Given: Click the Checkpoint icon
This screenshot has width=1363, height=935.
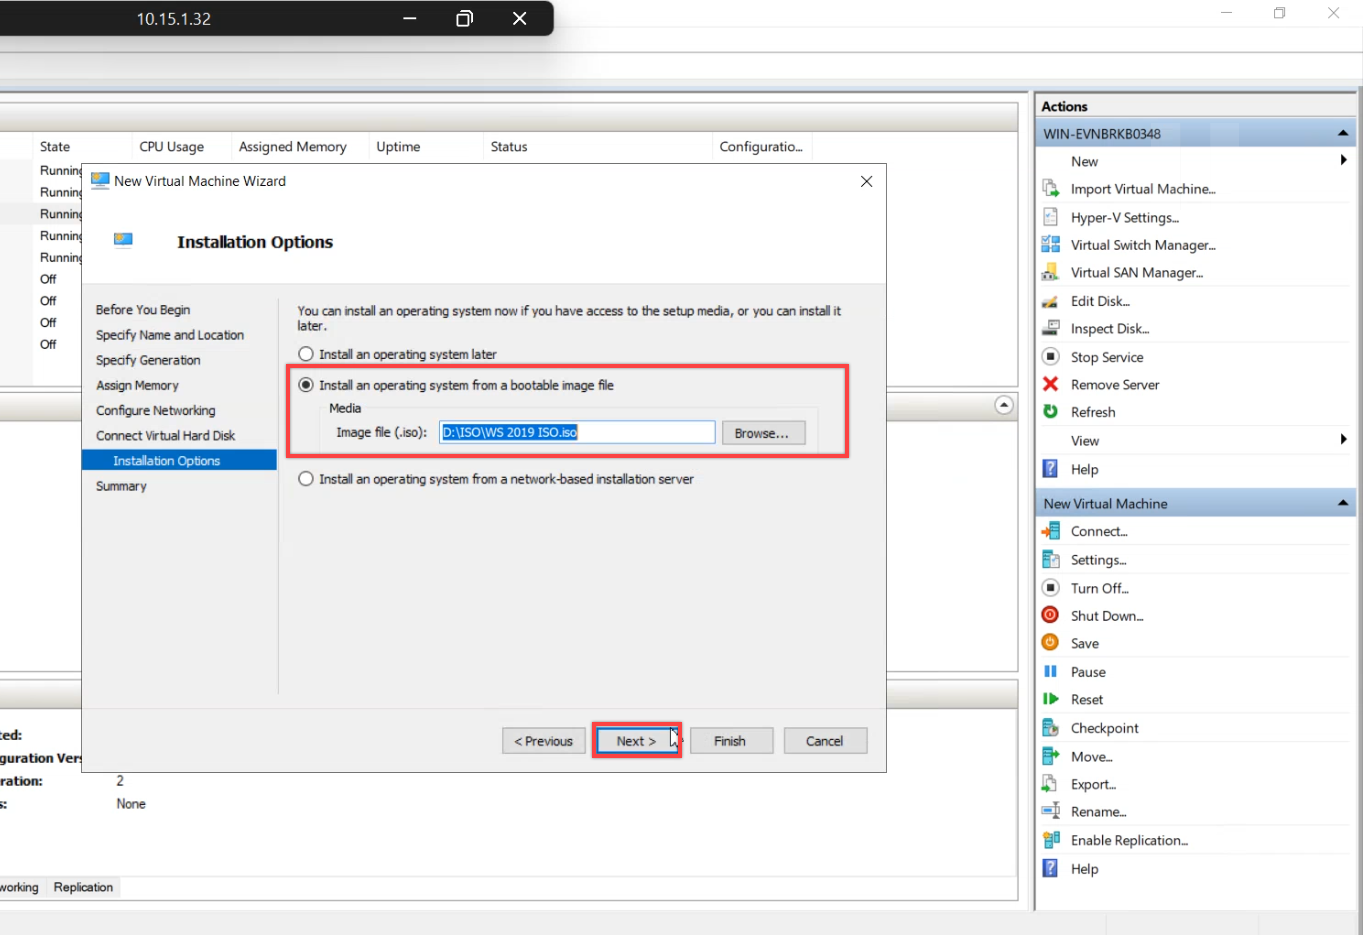Looking at the screenshot, I should tap(1050, 727).
